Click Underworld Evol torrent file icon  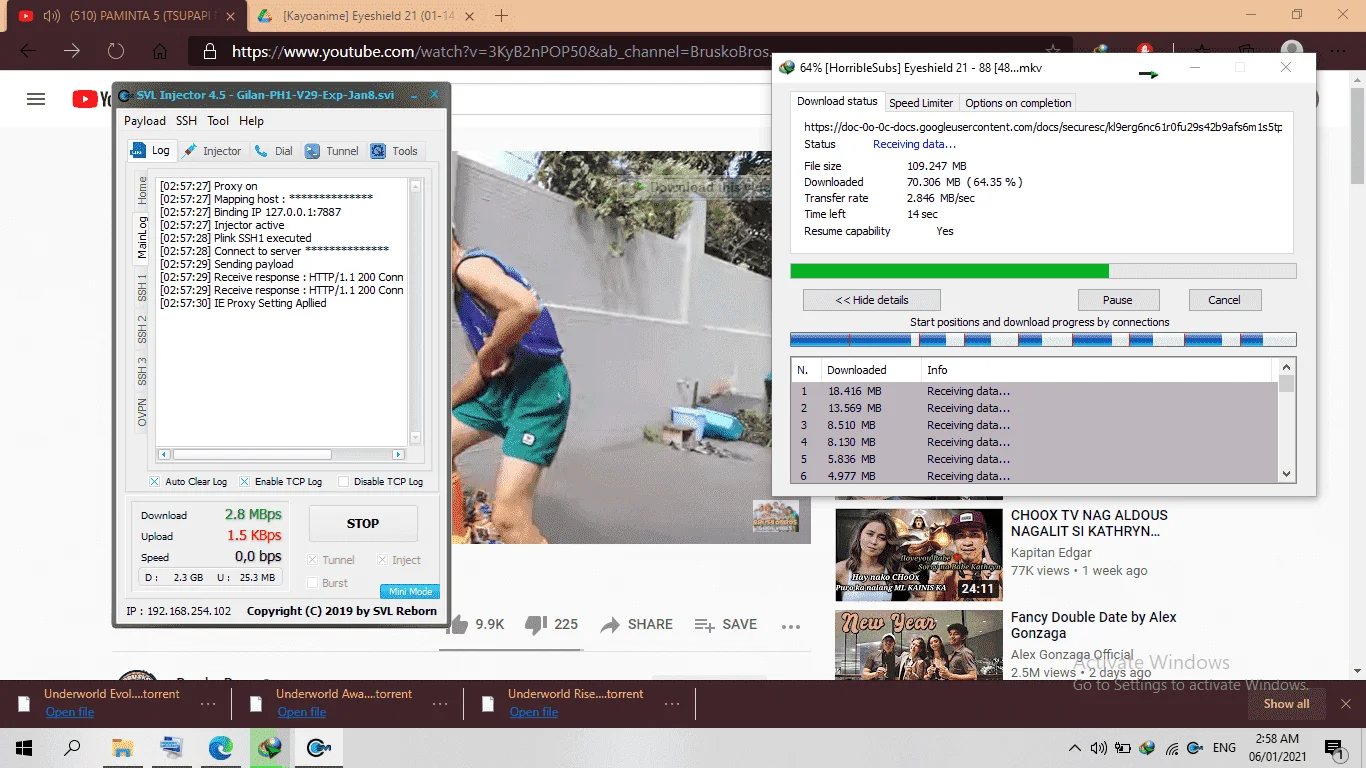(x=24, y=703)
